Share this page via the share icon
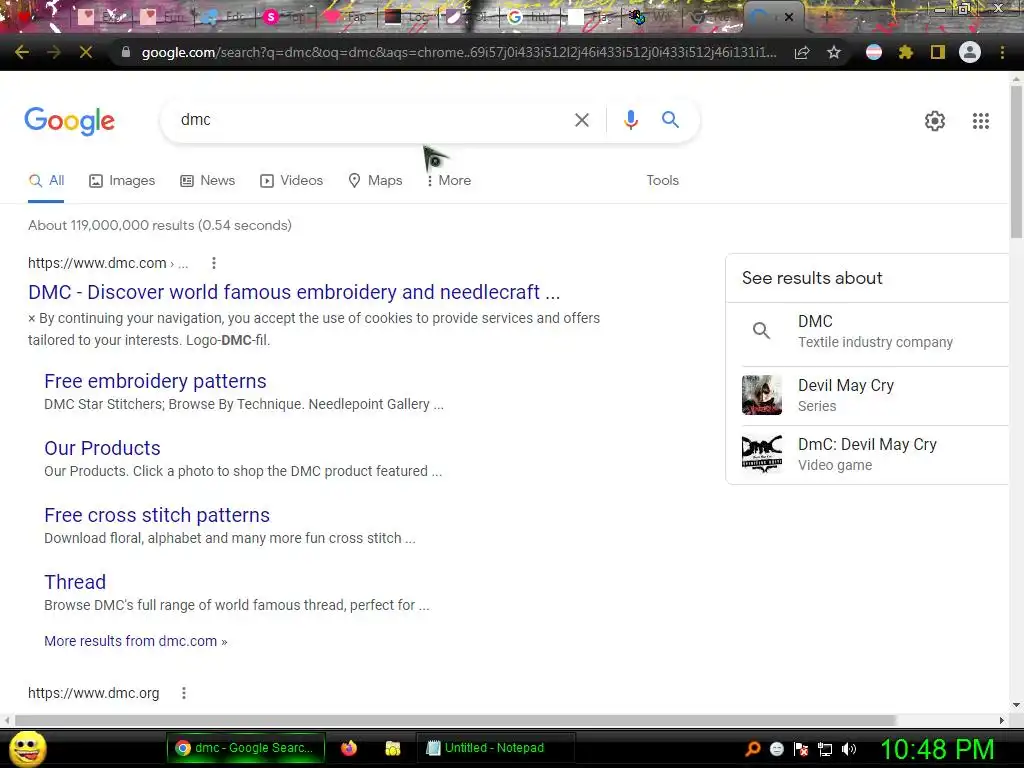1024x768 pixels. [x=802, y=52]
